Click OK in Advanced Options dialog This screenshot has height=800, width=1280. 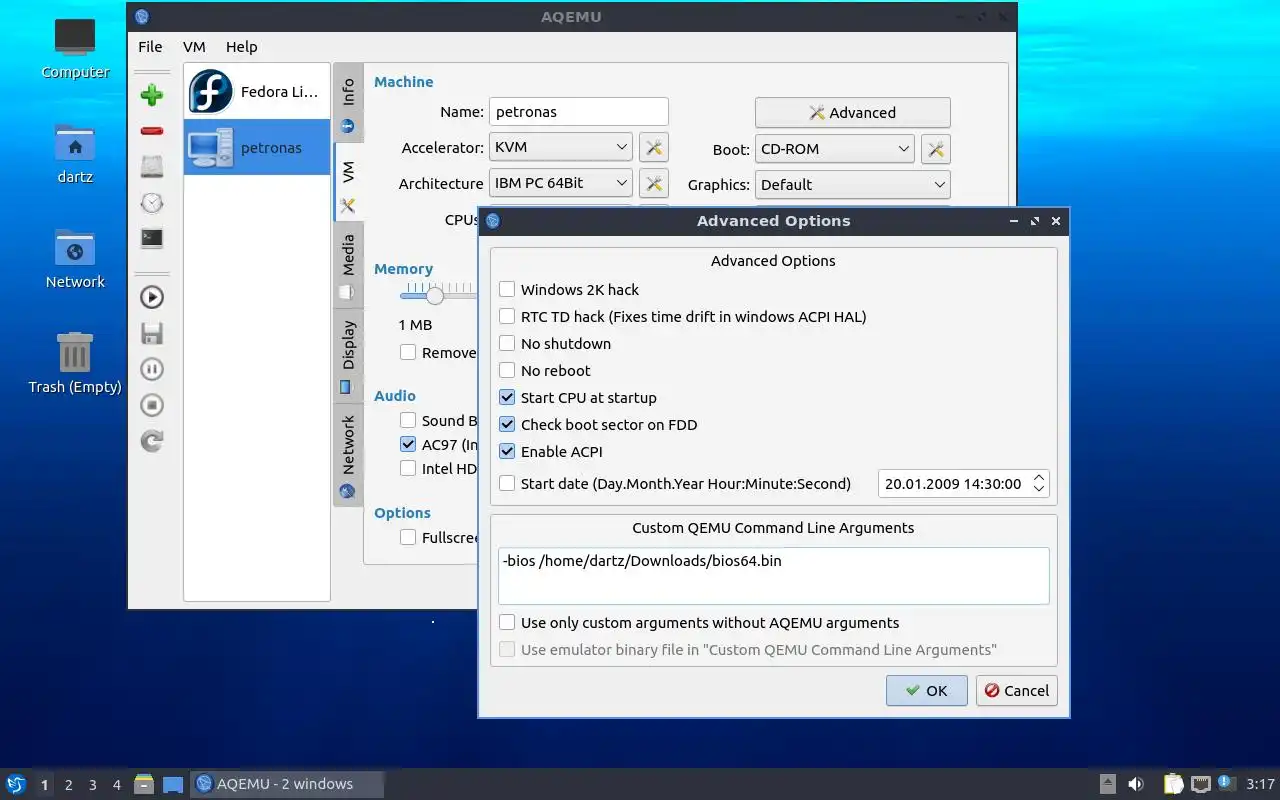coord(926,690)
